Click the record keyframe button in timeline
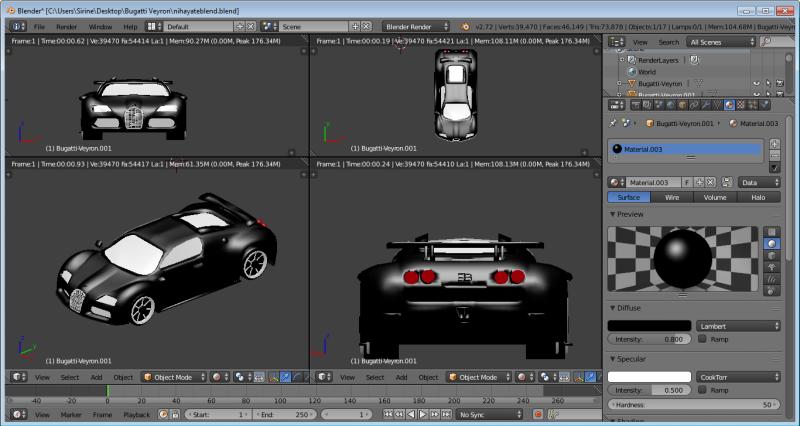Image resolution: width=800 pixels, height=426 pixels. pos(537,414)
